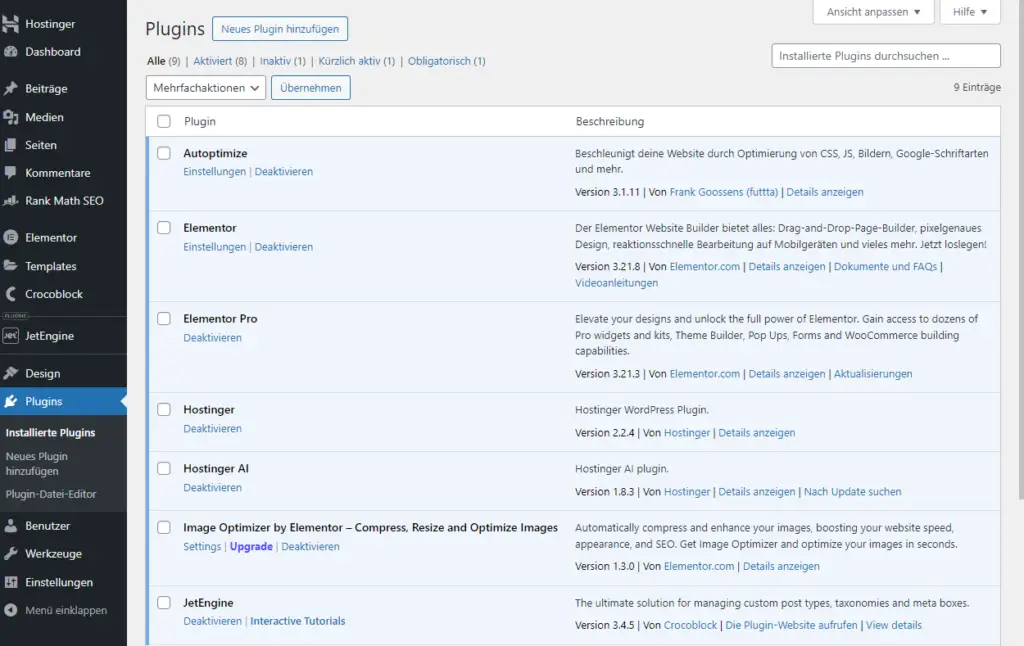This screenshot has width=1024, height=646.
Task: Click the Seiten pages icon
Action: (x=10, y=145)
